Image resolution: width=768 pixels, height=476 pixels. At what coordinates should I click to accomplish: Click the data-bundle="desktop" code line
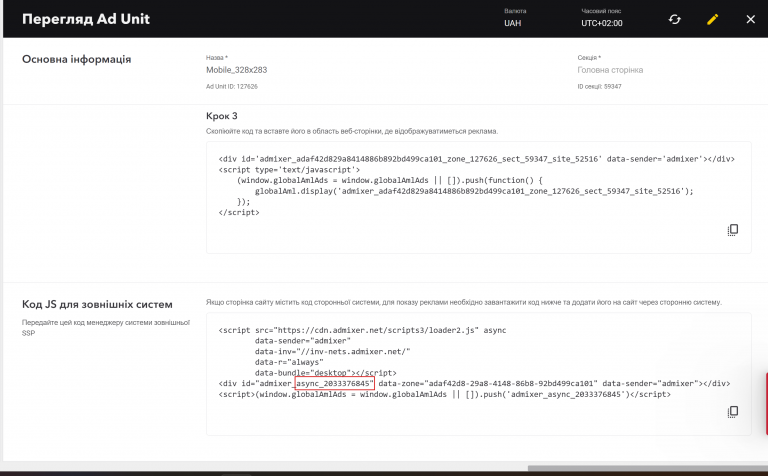pyautogui.click(x=326, y=373)
